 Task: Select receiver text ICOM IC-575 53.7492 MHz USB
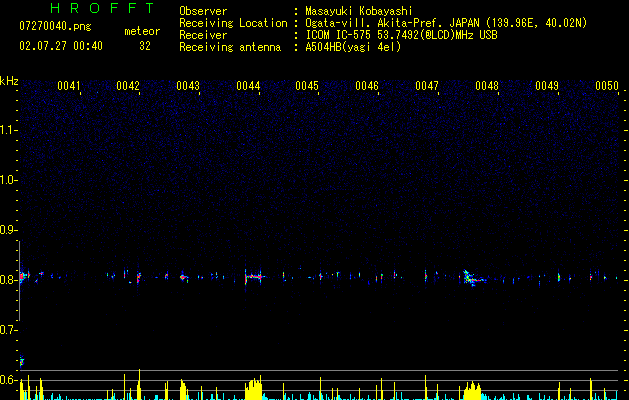pyautogui.click(x=401, y=35)
